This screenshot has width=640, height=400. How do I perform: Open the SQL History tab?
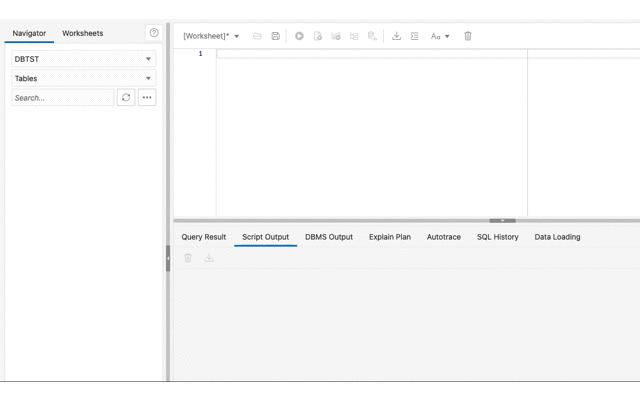tap(497, 237)
